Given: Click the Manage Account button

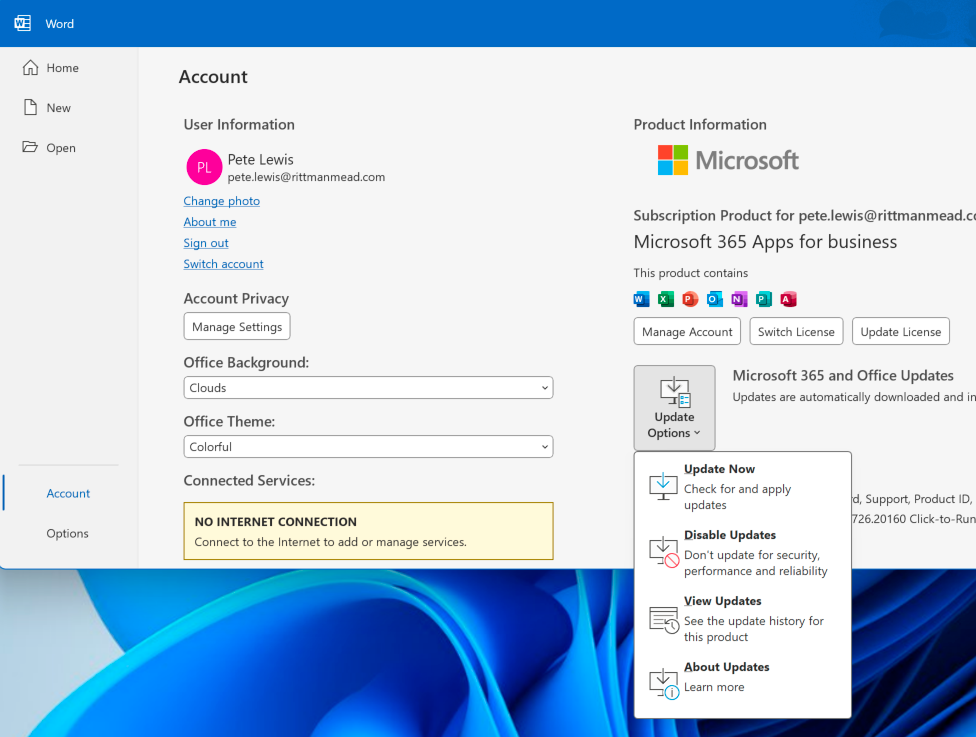Looking at the screenshot, I should pyautogui.click(x=687, y=332).
